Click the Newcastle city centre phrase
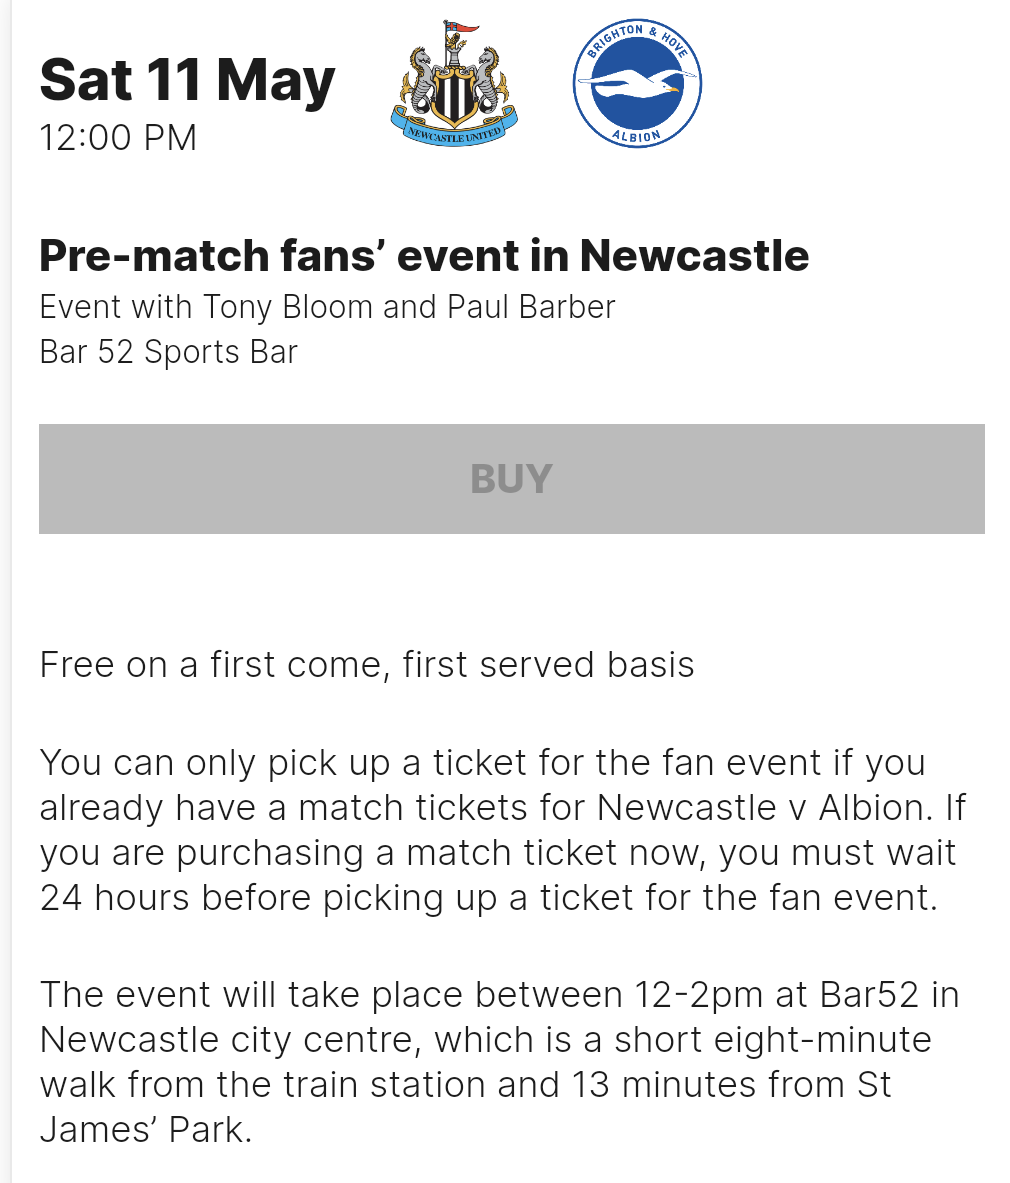 click(x=235, y=1040)
